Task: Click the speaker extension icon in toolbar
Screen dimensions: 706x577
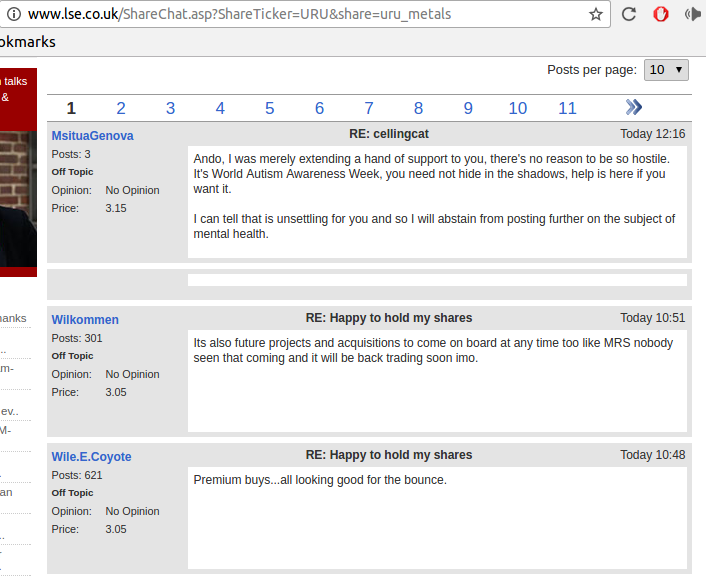Action: (693, 14)
